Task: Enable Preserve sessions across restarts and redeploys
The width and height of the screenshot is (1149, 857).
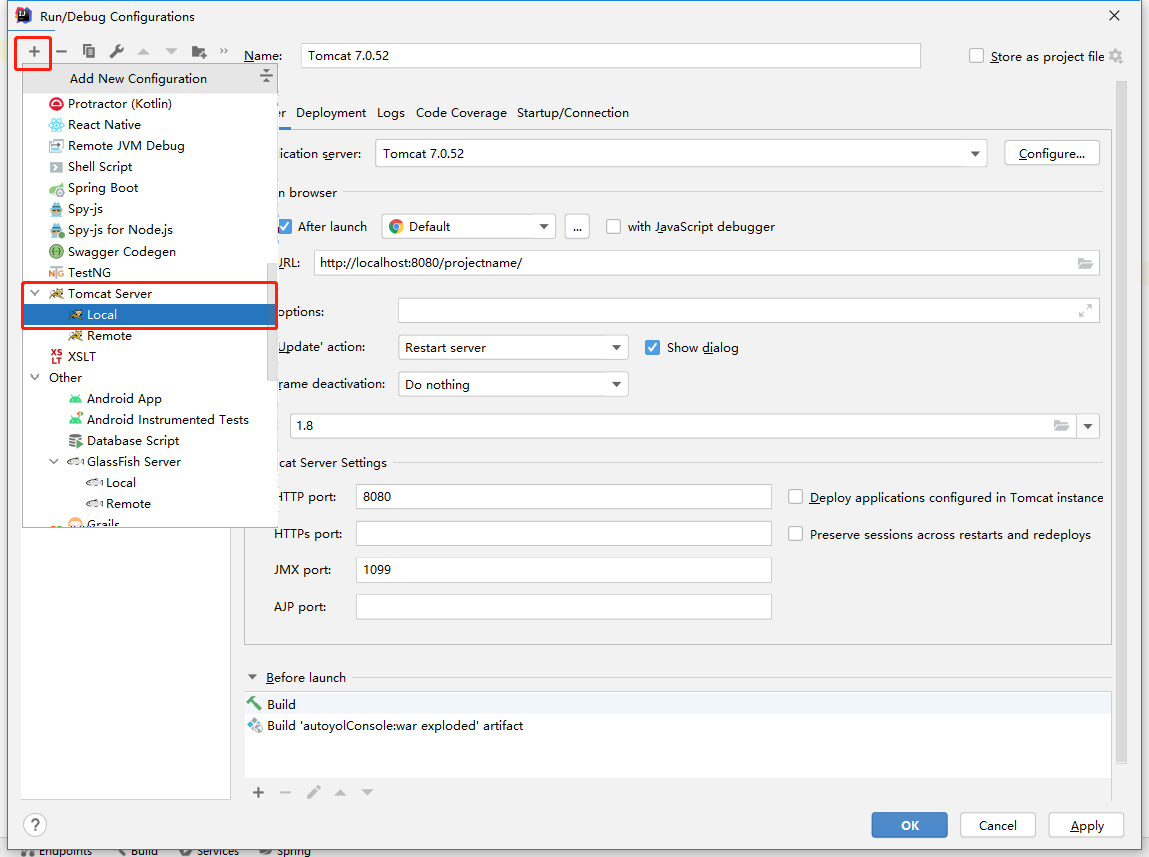Action: pos(795,534)
